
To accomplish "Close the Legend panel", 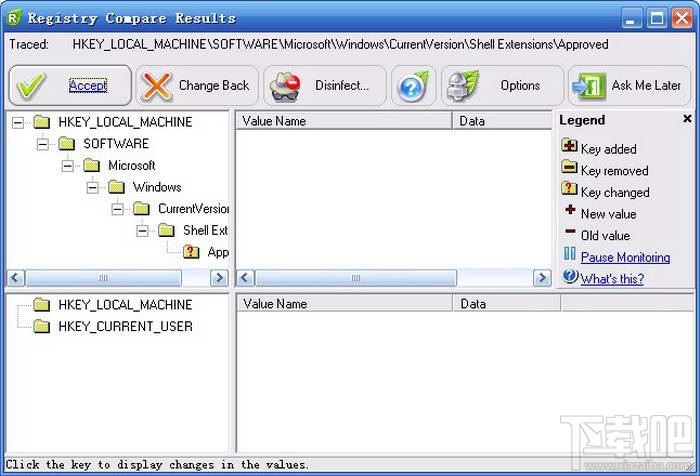I will [687, 119].
